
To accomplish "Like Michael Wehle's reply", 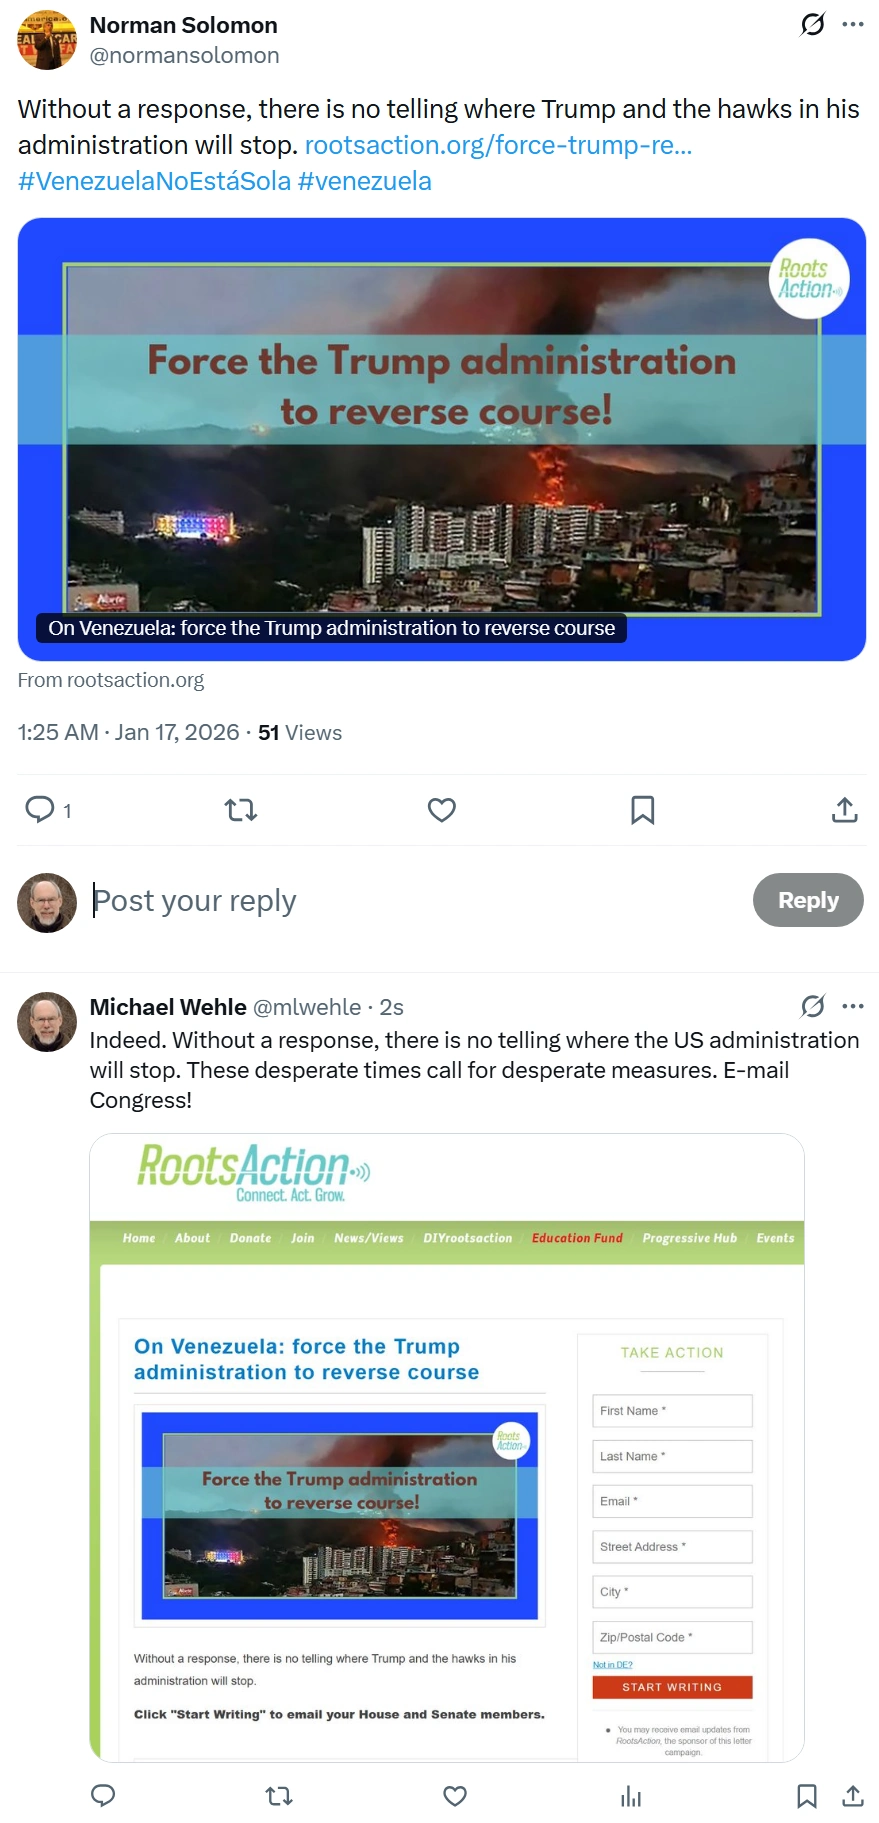I will 455,1796.
